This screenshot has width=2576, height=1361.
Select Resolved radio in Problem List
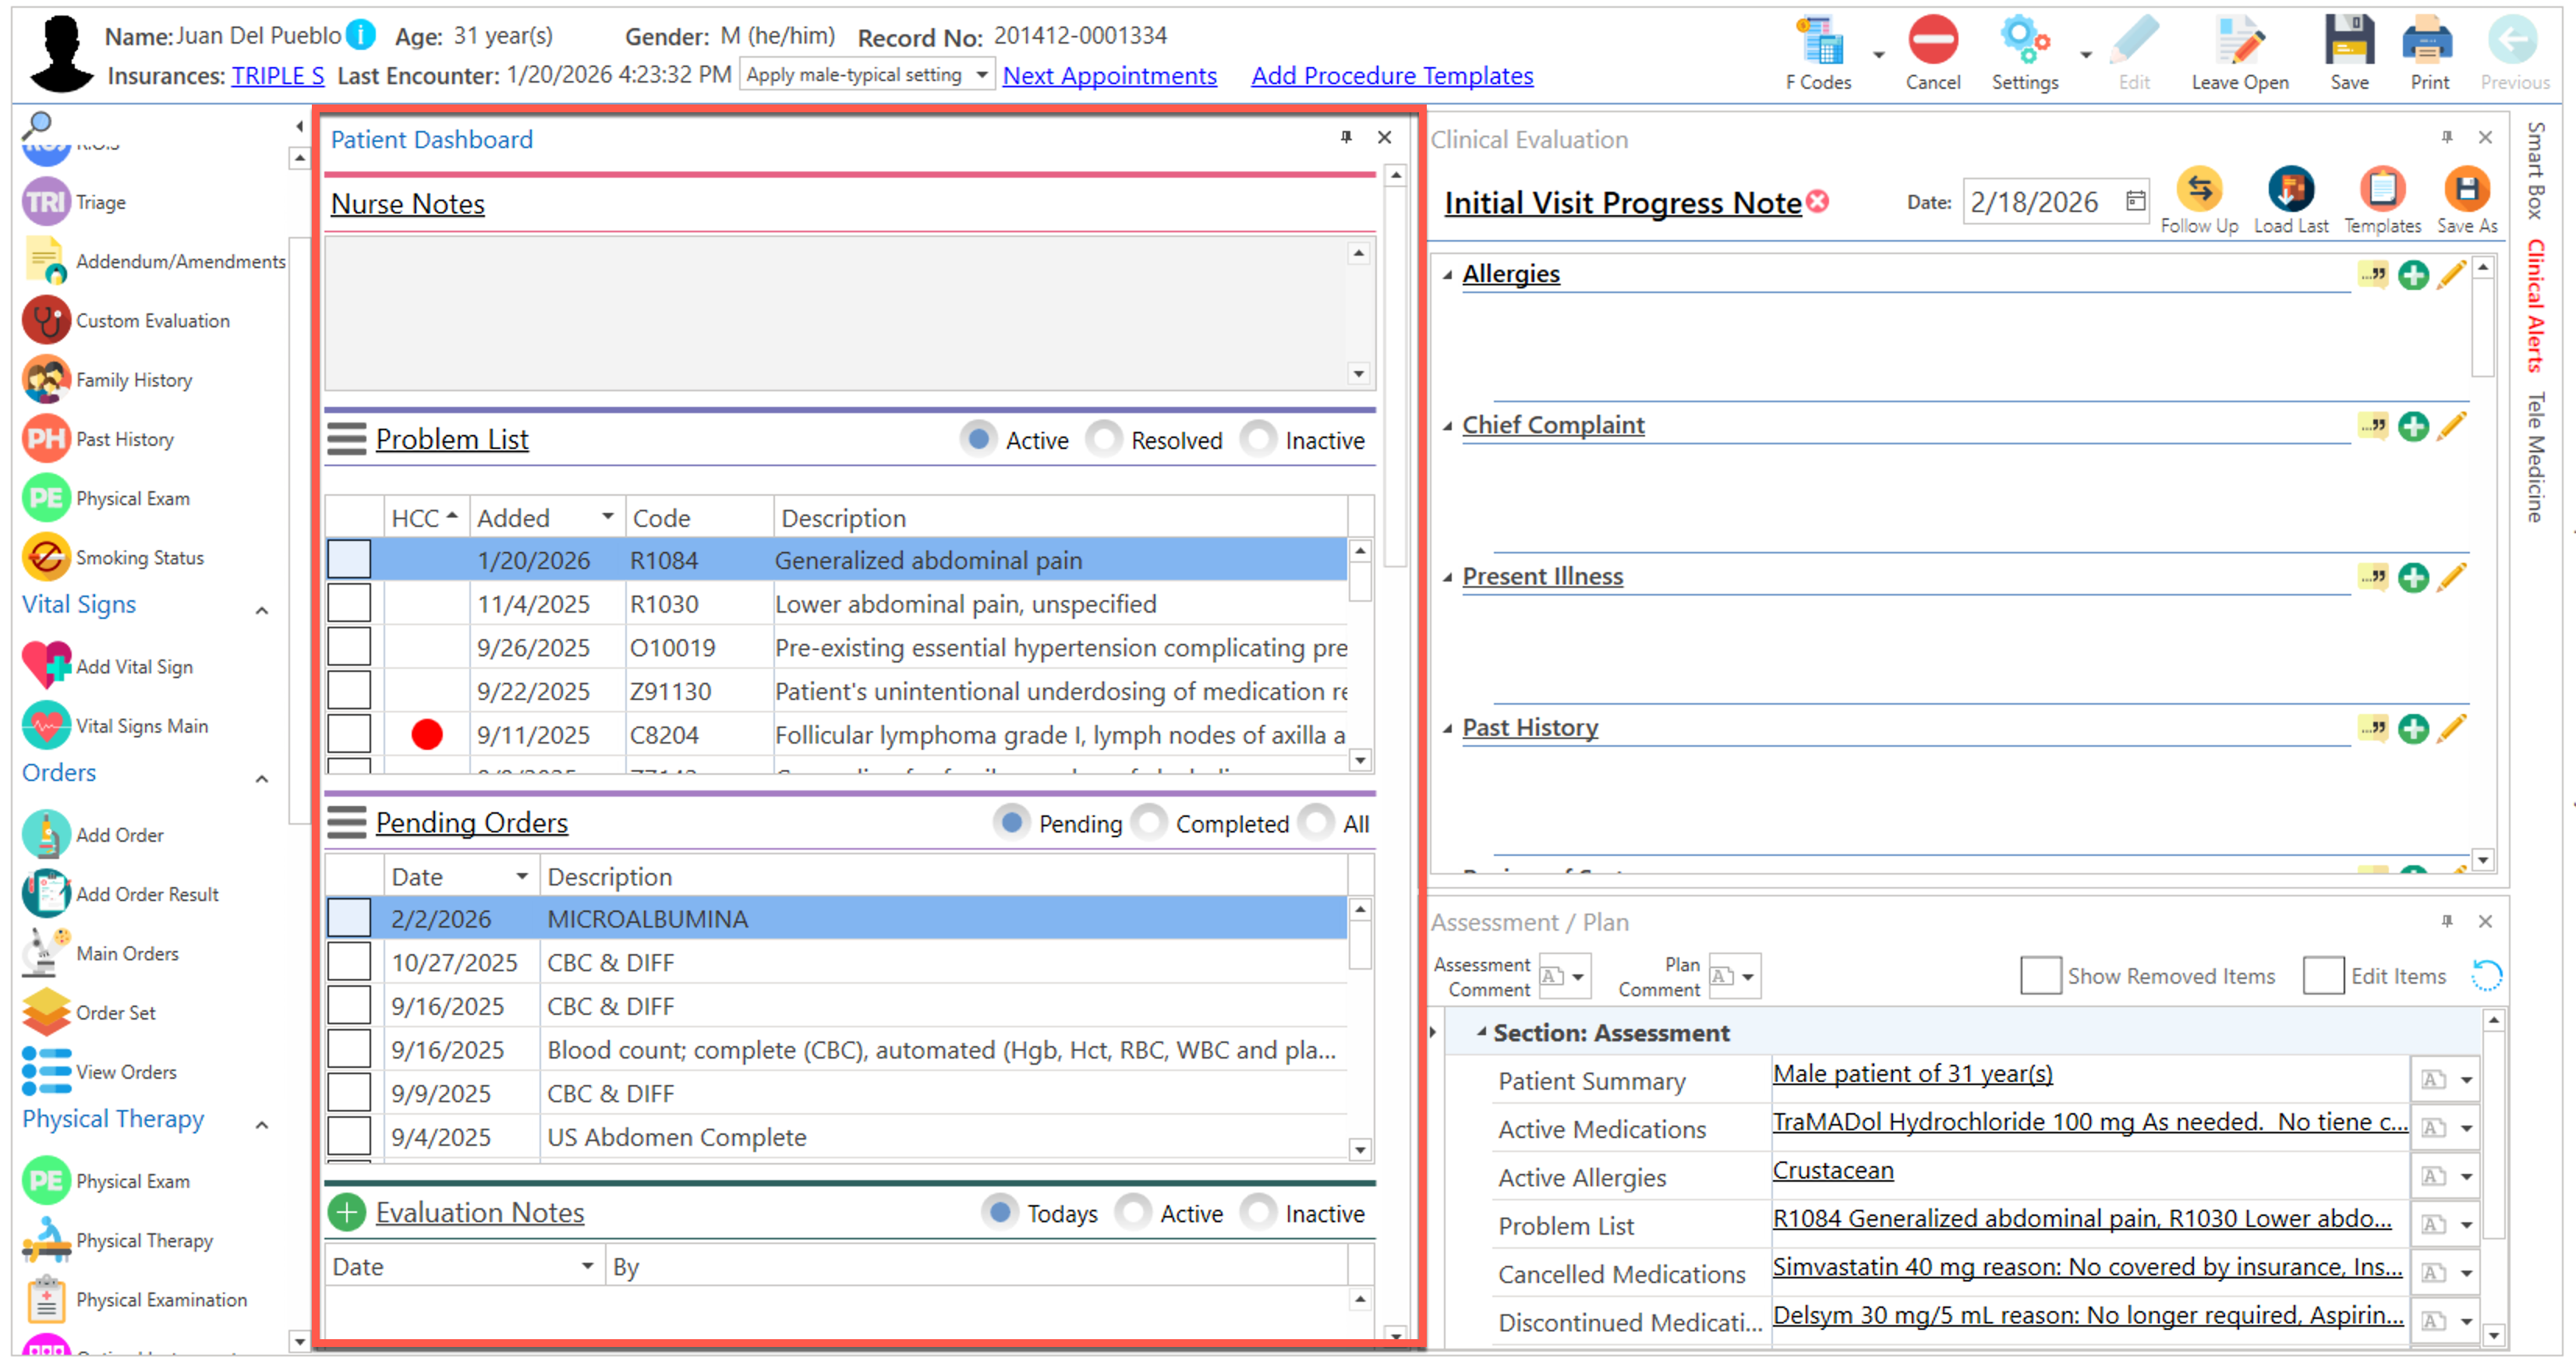(x=1105, y=440)
